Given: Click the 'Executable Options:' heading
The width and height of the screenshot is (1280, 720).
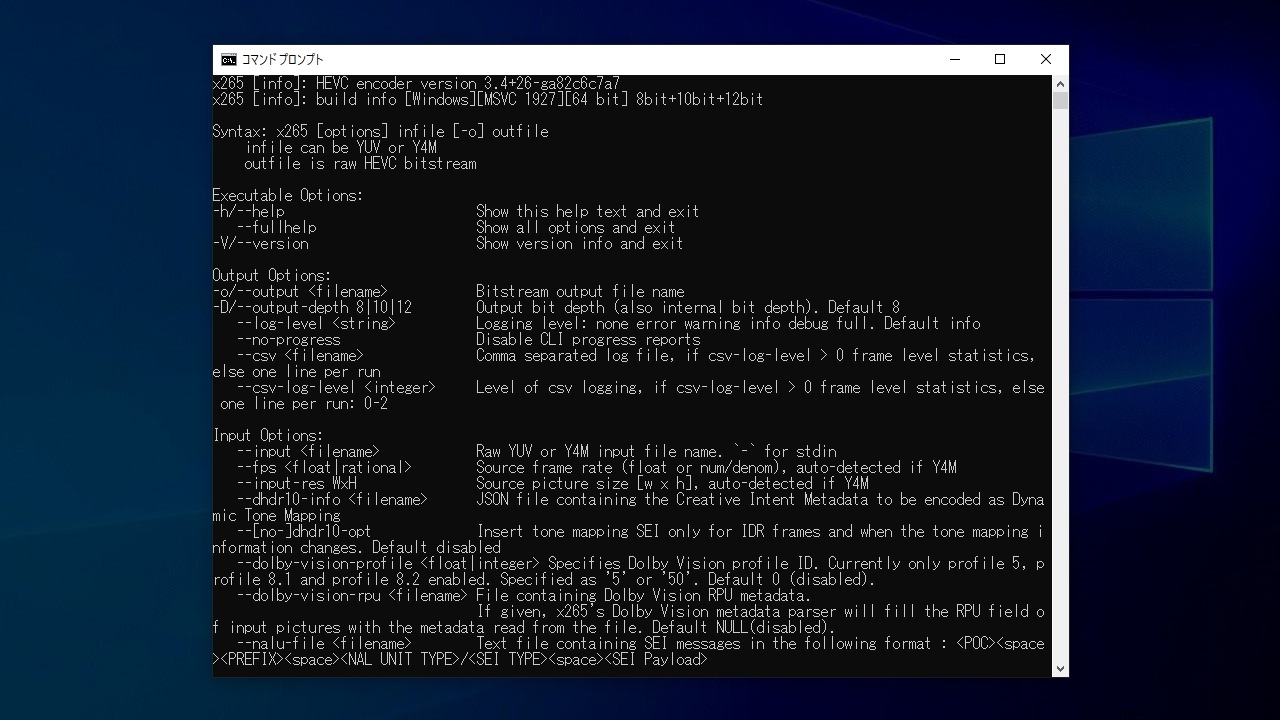Looking at the screenshot, I should point(288,196).
